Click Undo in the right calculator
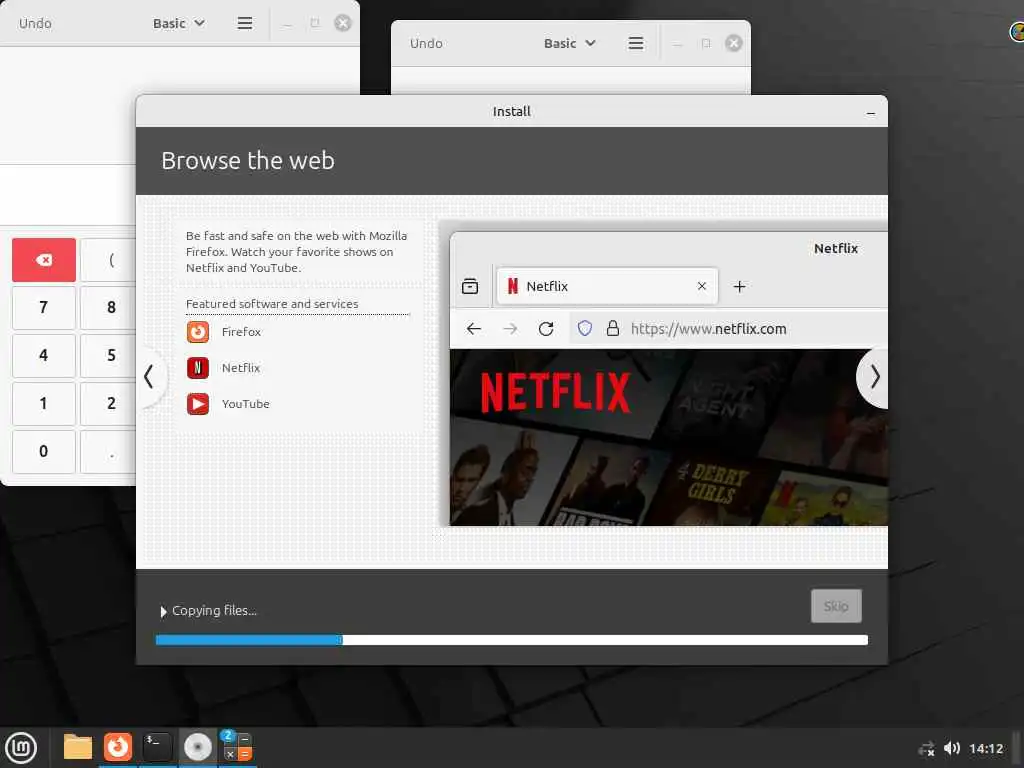 click(426, 44)
